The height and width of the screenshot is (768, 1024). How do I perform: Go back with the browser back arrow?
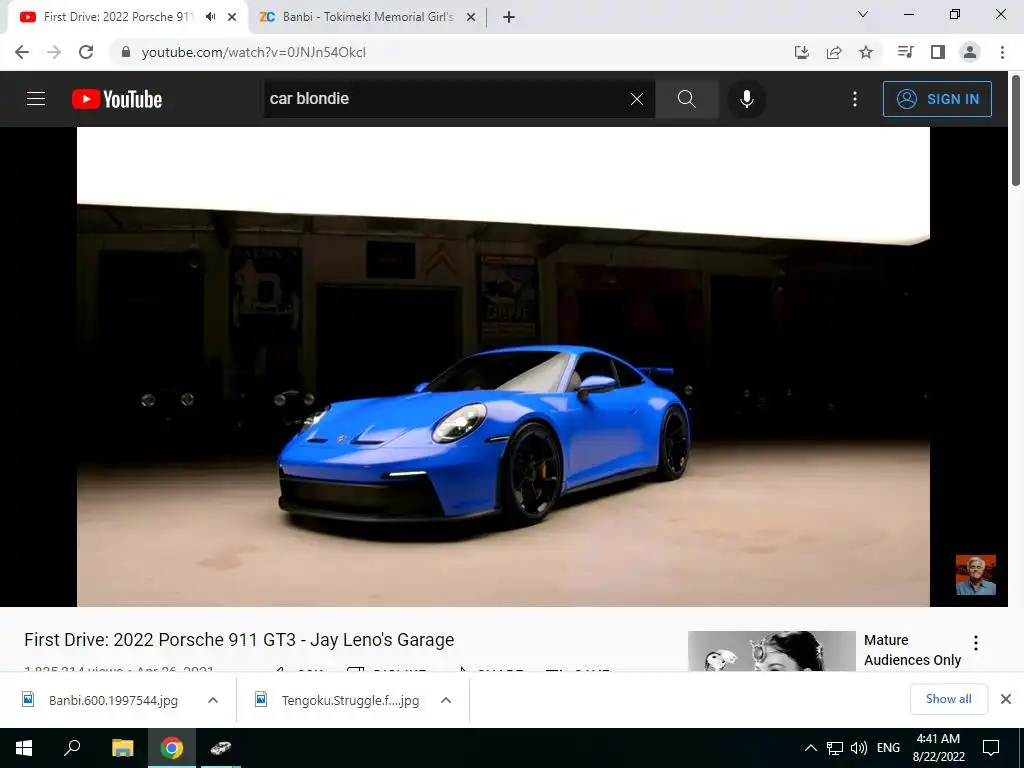(22, 52)
